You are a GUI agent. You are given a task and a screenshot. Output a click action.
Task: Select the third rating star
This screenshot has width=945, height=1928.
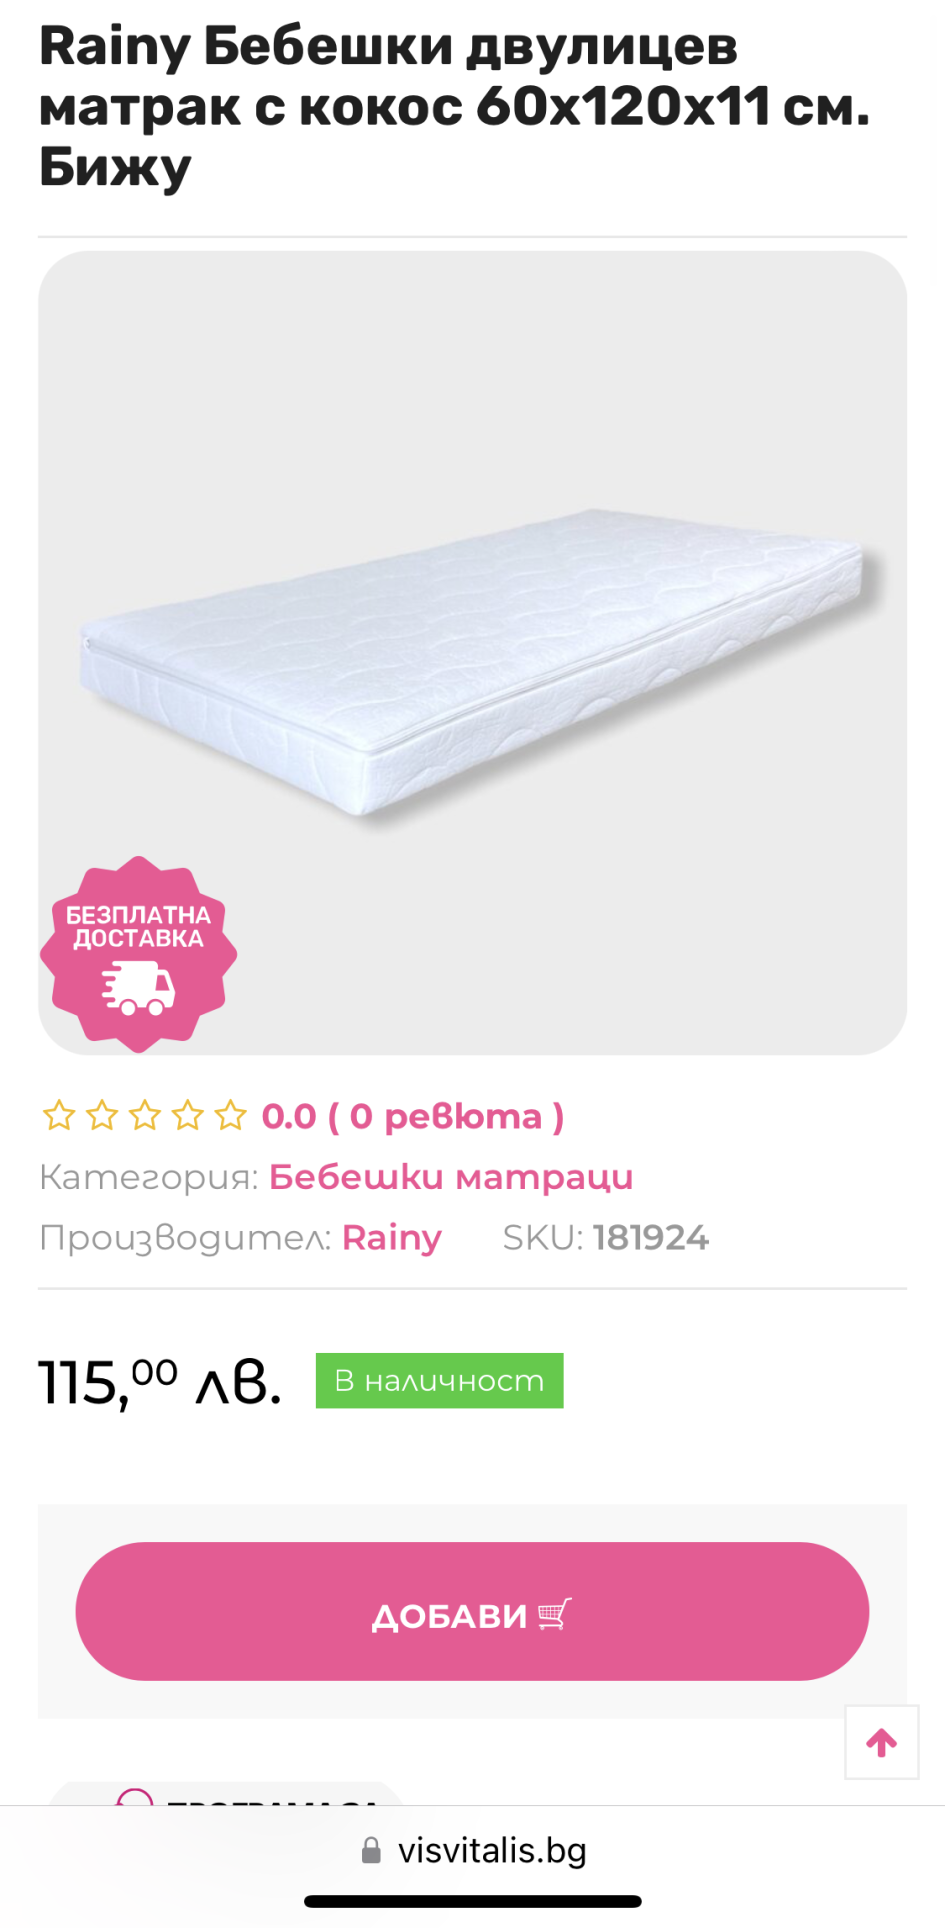(x=145, y=1115)
